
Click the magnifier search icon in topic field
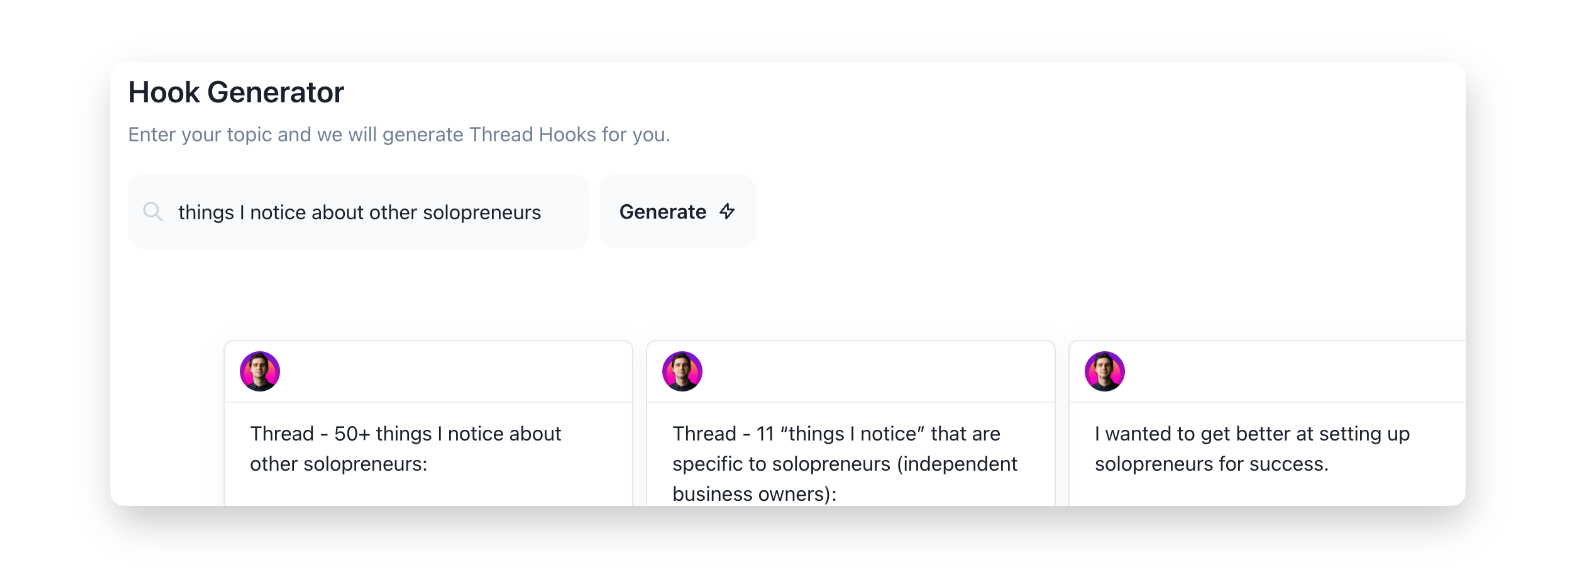(153, 212)
